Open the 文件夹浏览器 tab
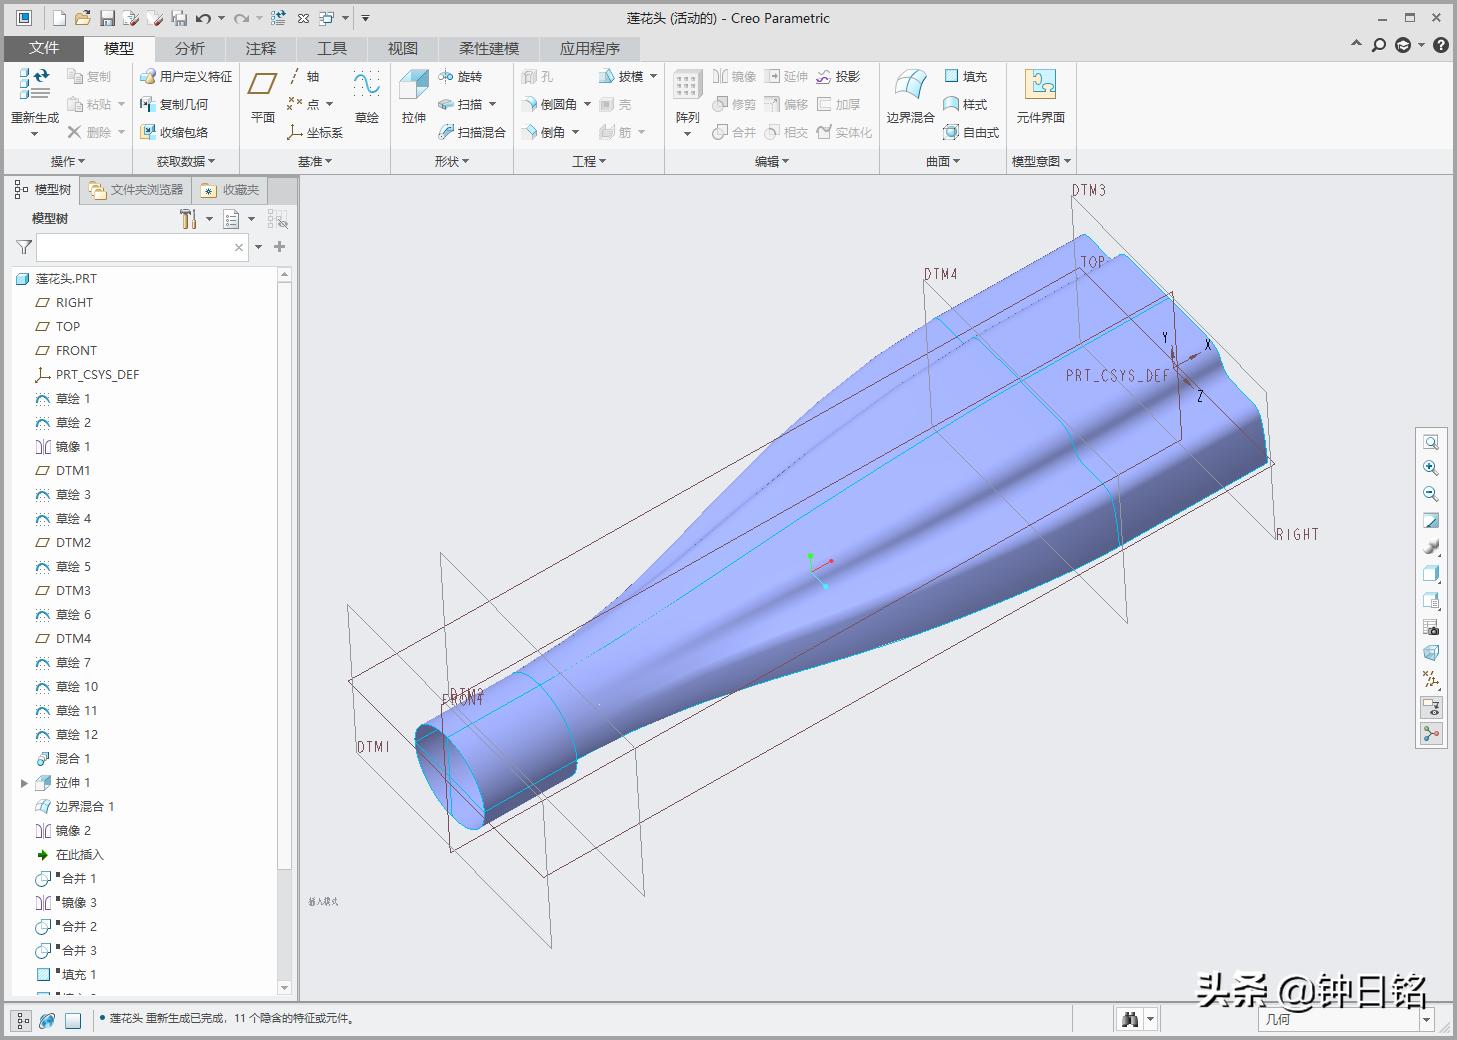The image size is (1457, 1040). tap(136, 190)
